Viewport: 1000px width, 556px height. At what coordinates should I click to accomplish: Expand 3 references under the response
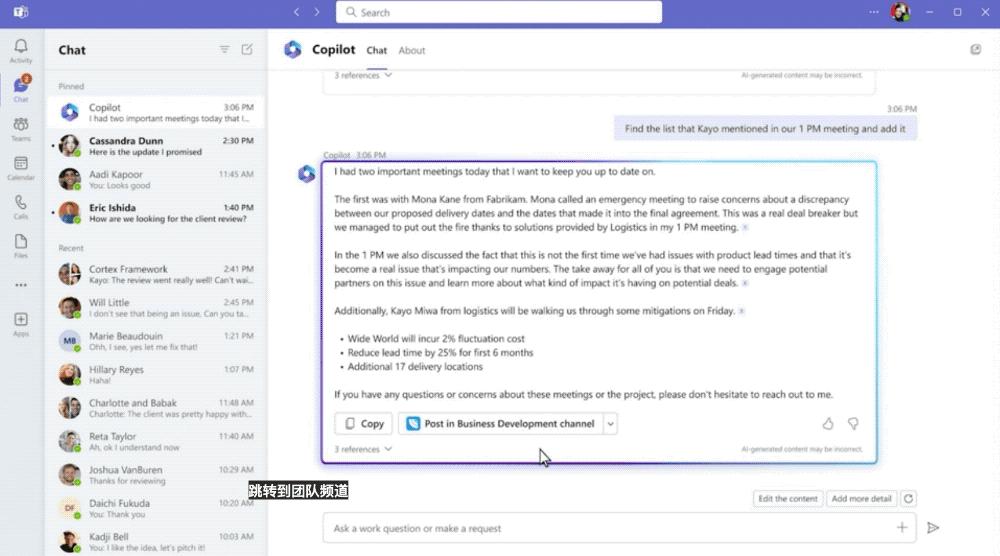[x=363, y=449]
